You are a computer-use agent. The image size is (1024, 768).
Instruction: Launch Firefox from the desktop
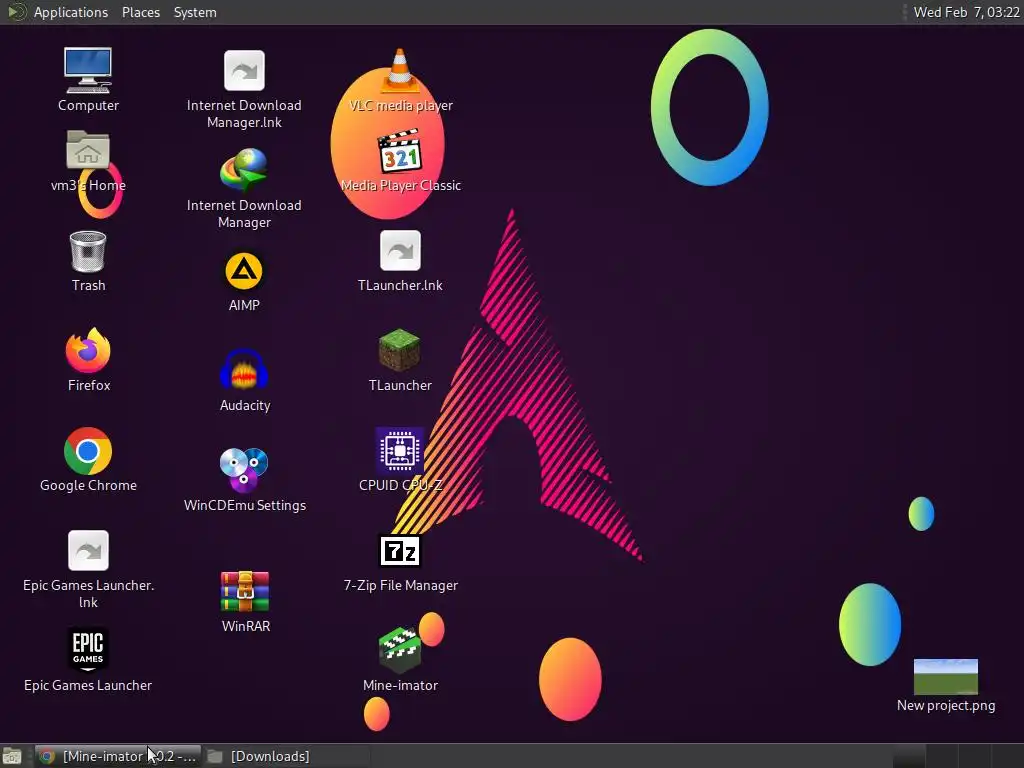(88, 351)
